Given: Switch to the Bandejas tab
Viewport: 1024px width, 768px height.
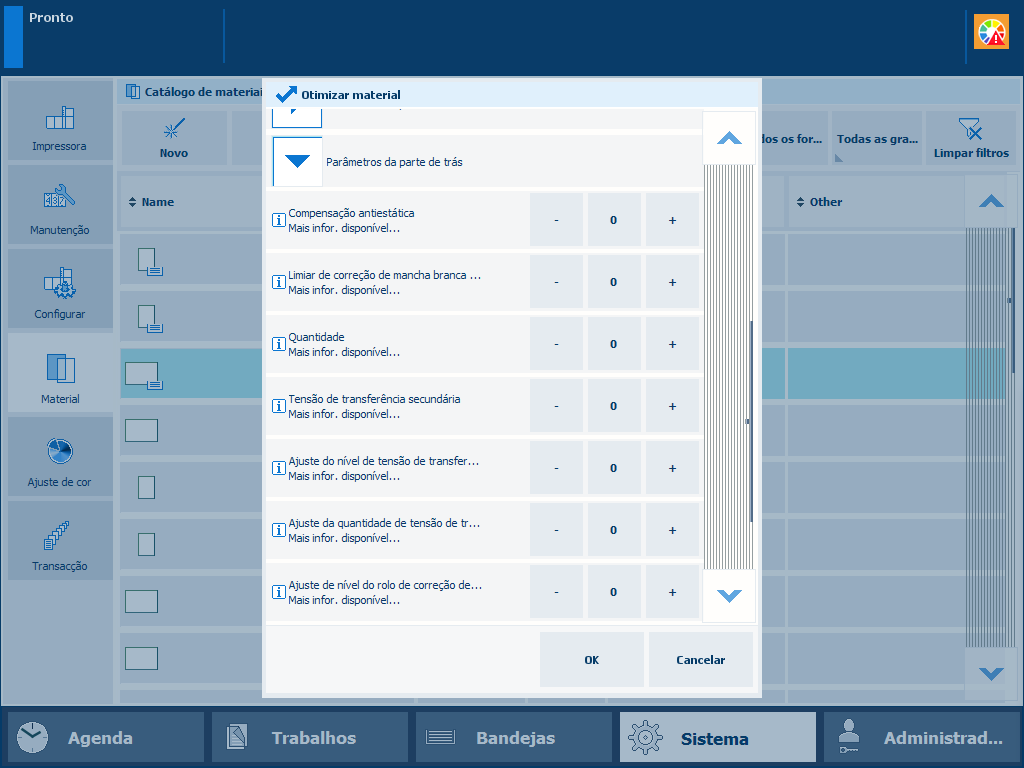Looking at the screenshot, I should tap(513, 737).
